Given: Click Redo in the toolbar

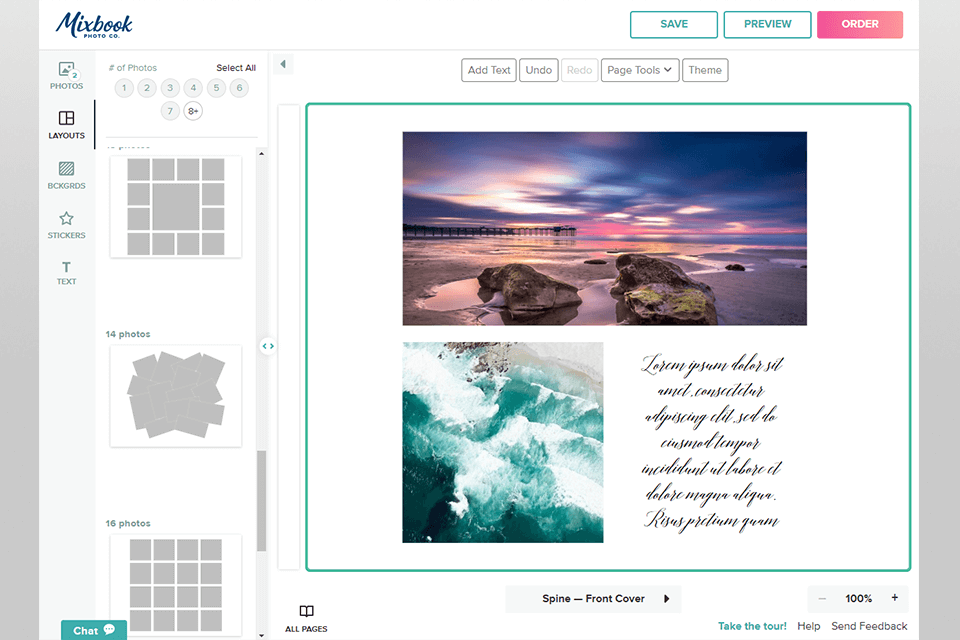Looking at the screenshot, I should (579, 70).
